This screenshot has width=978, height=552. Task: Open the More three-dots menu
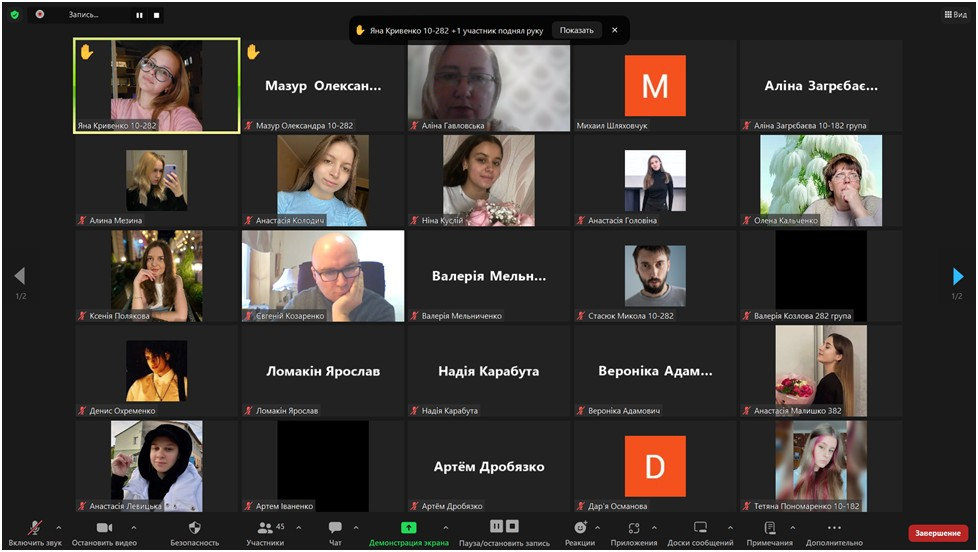point(834,528)
